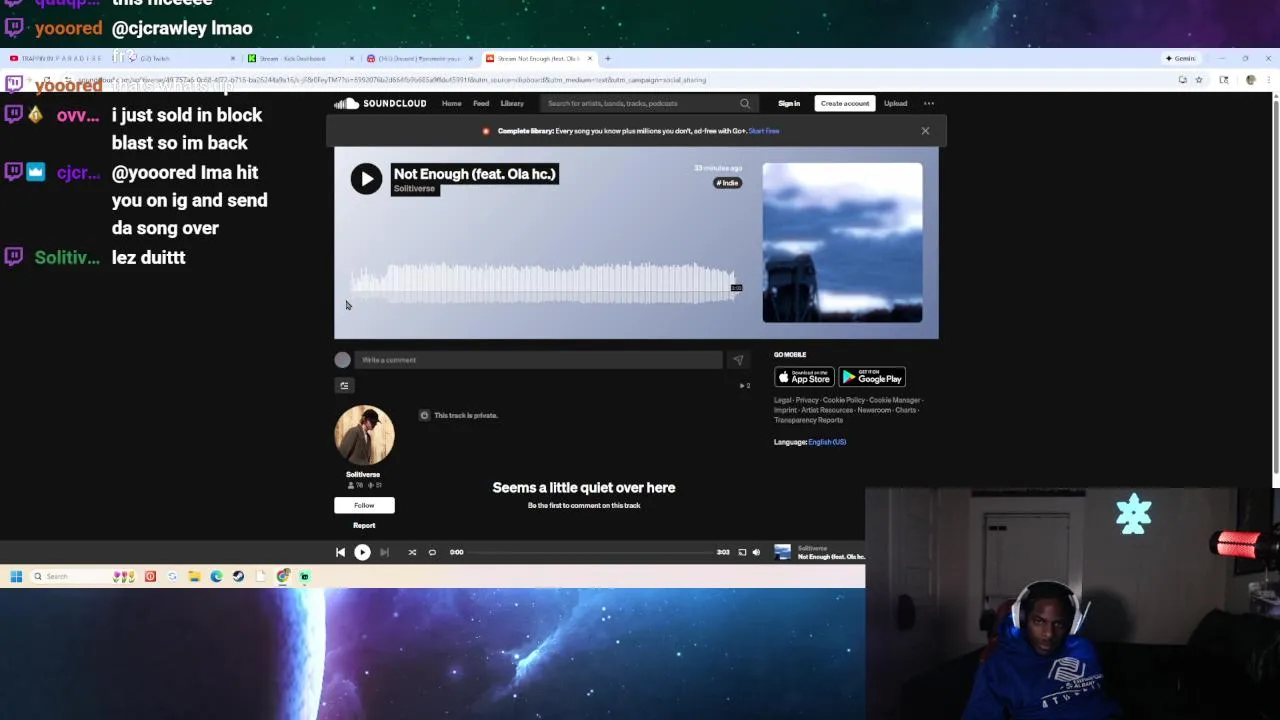Open the Home nav item
1280x720 pixels.
pyautogui.click(x=452, y=103)
